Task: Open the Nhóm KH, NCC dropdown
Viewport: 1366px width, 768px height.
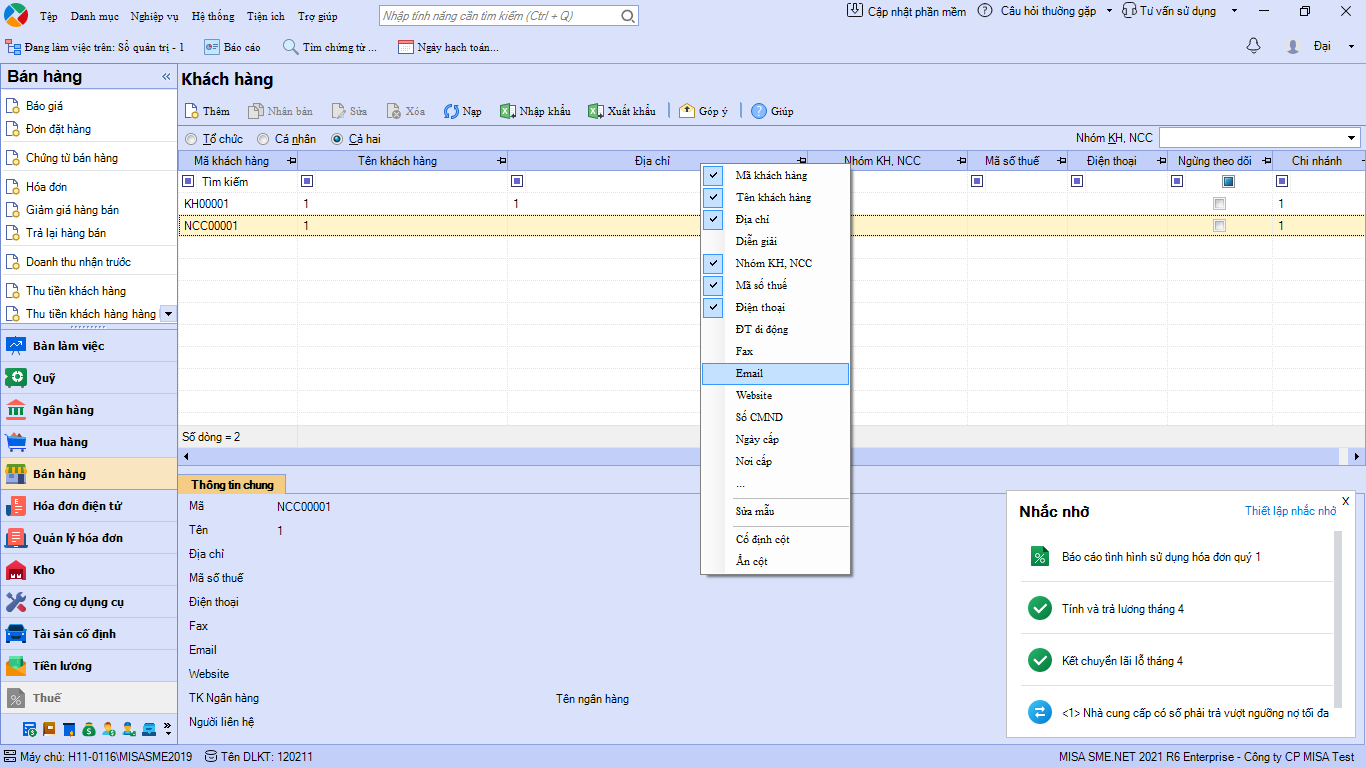Action: pyautogui.click(x=1352, y=138)
